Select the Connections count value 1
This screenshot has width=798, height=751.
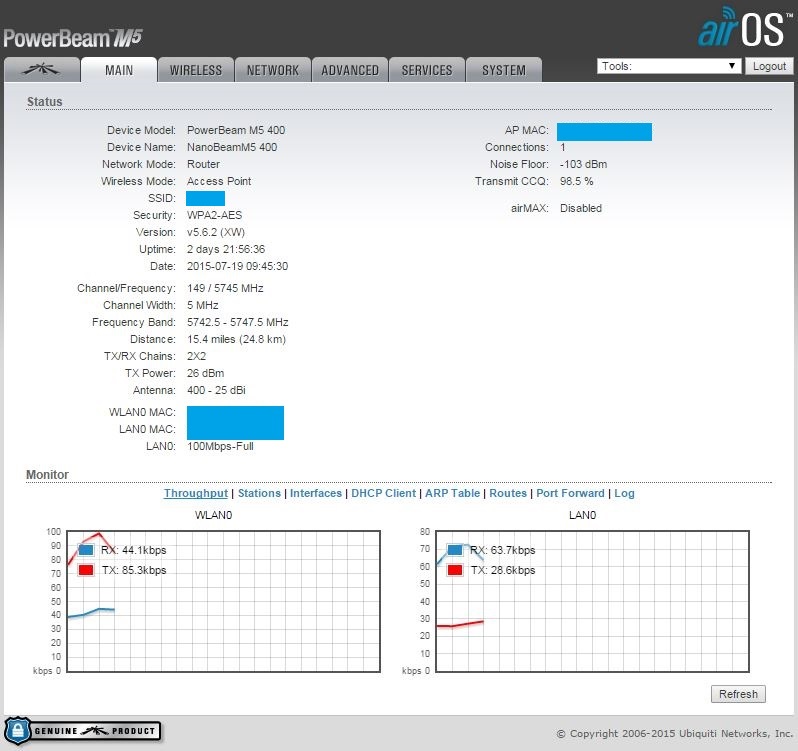click(x=563, y=147)
